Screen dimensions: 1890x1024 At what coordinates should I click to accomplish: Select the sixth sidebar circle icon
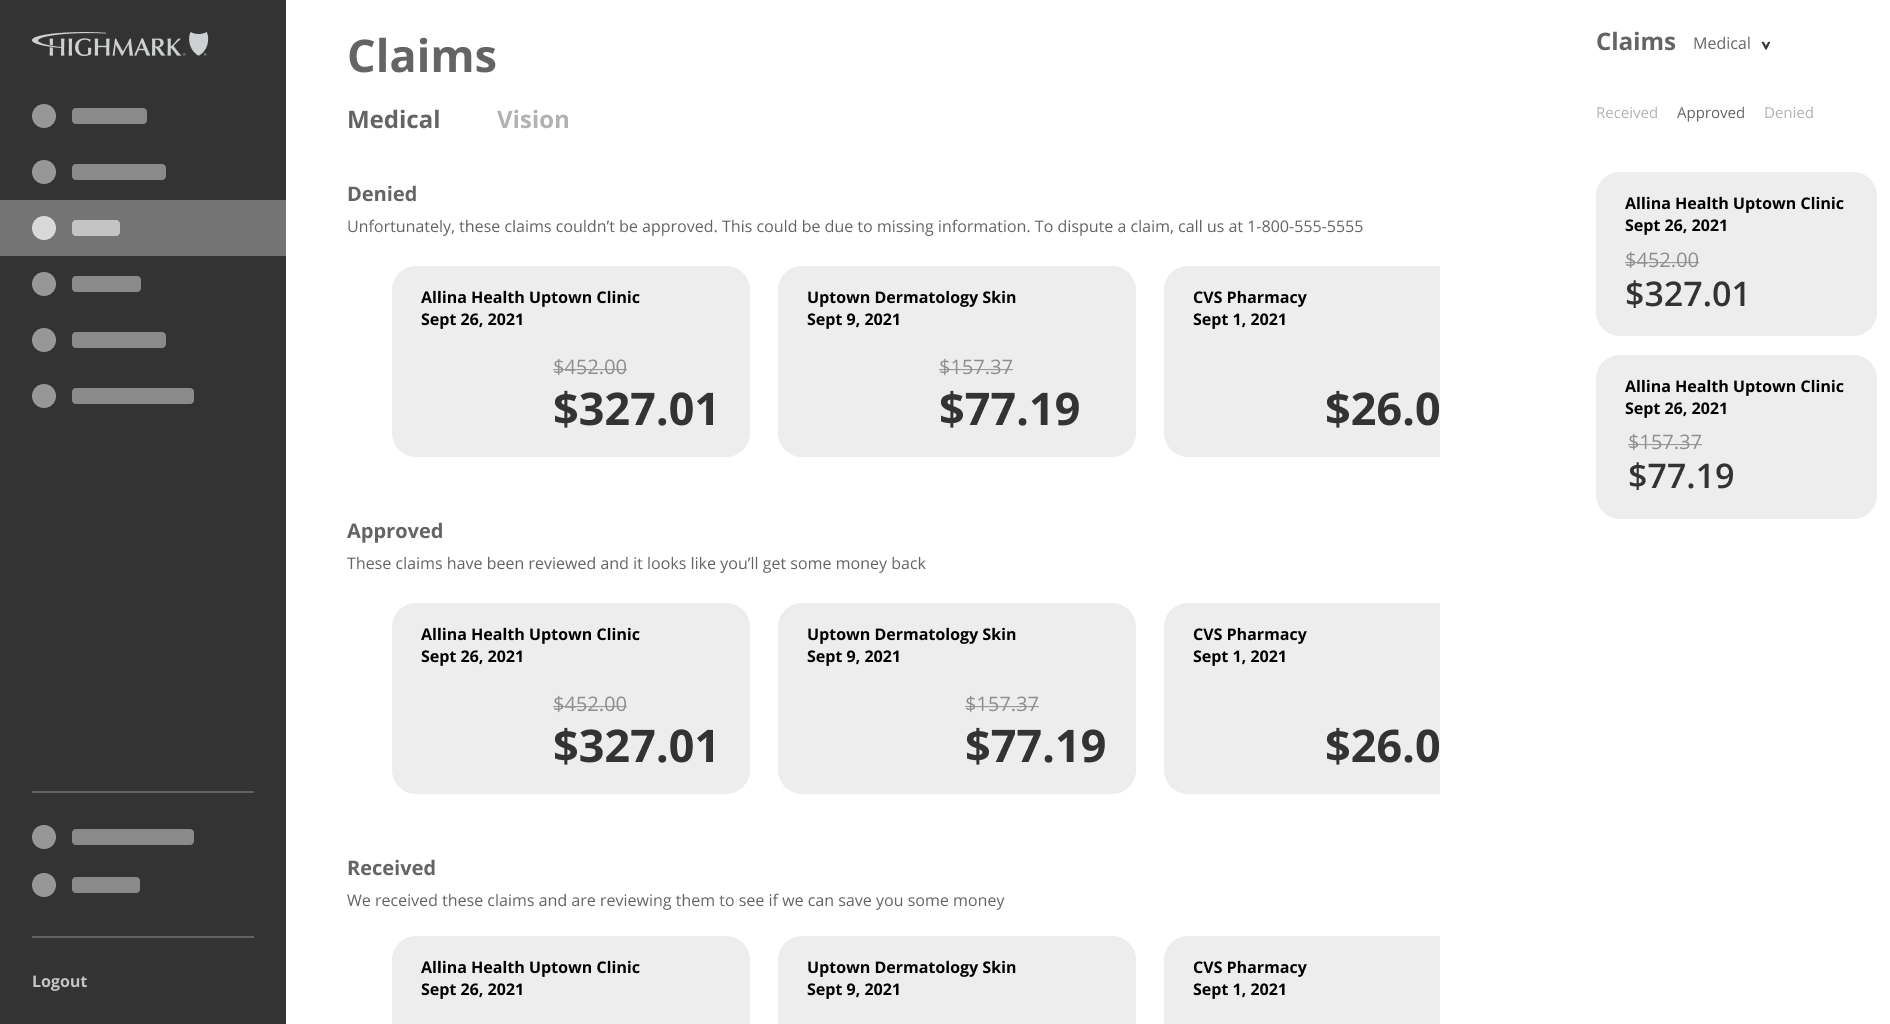(44, 396)
